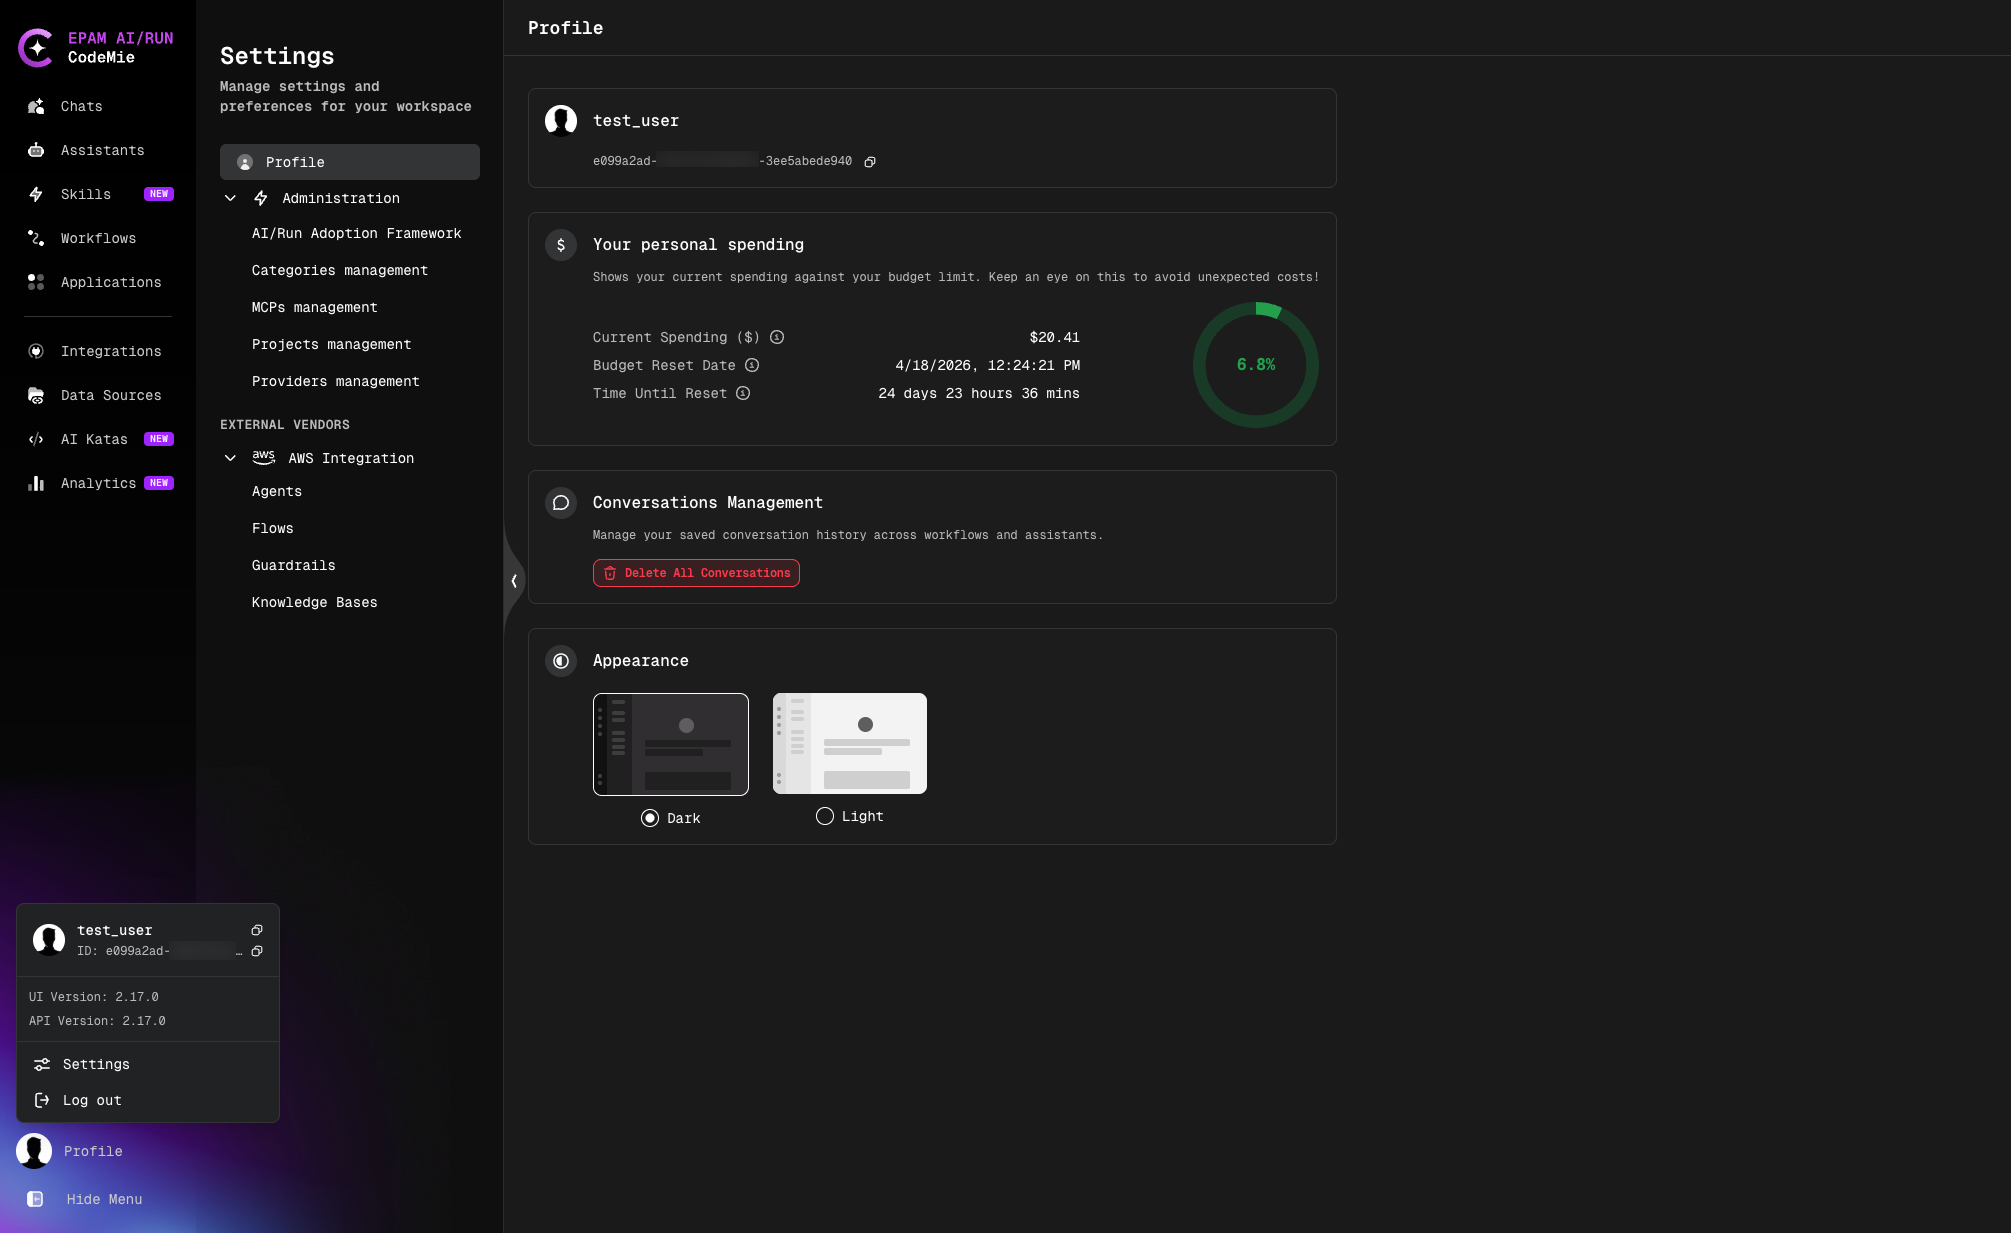Click the Hide Menu label
This screenshot has width=2011, height=1233.
pyautogui.click(x=105, y=1199)
